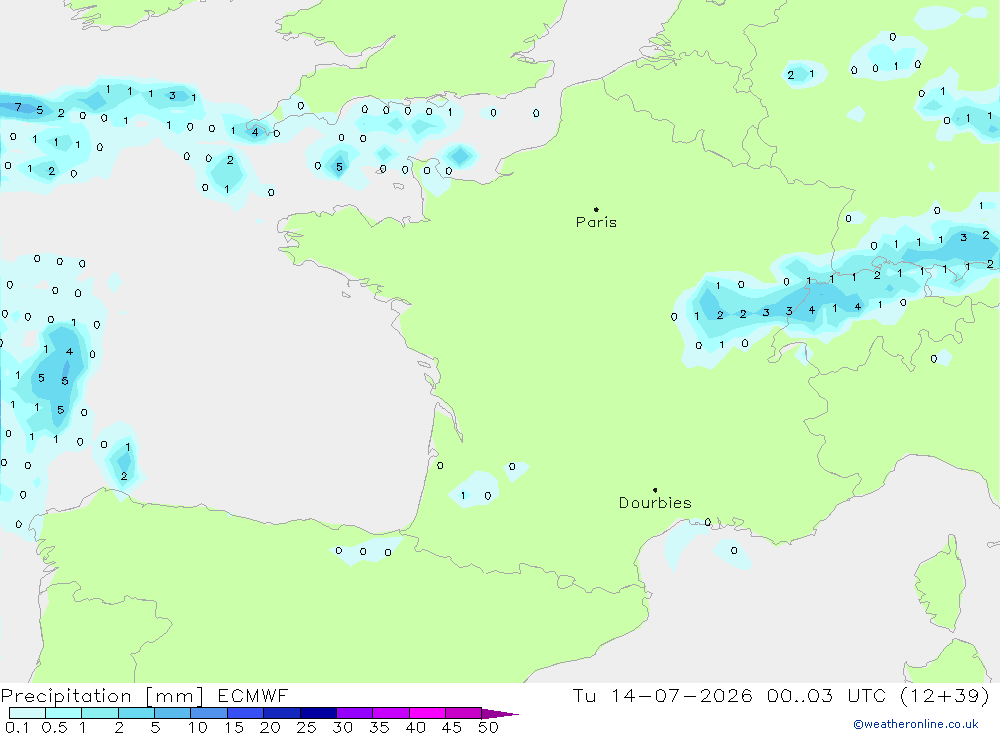Viewport: 1000px width, 733px height.
Task: Pick the 25–30 mm legend swatch
Action: [318, 713]
